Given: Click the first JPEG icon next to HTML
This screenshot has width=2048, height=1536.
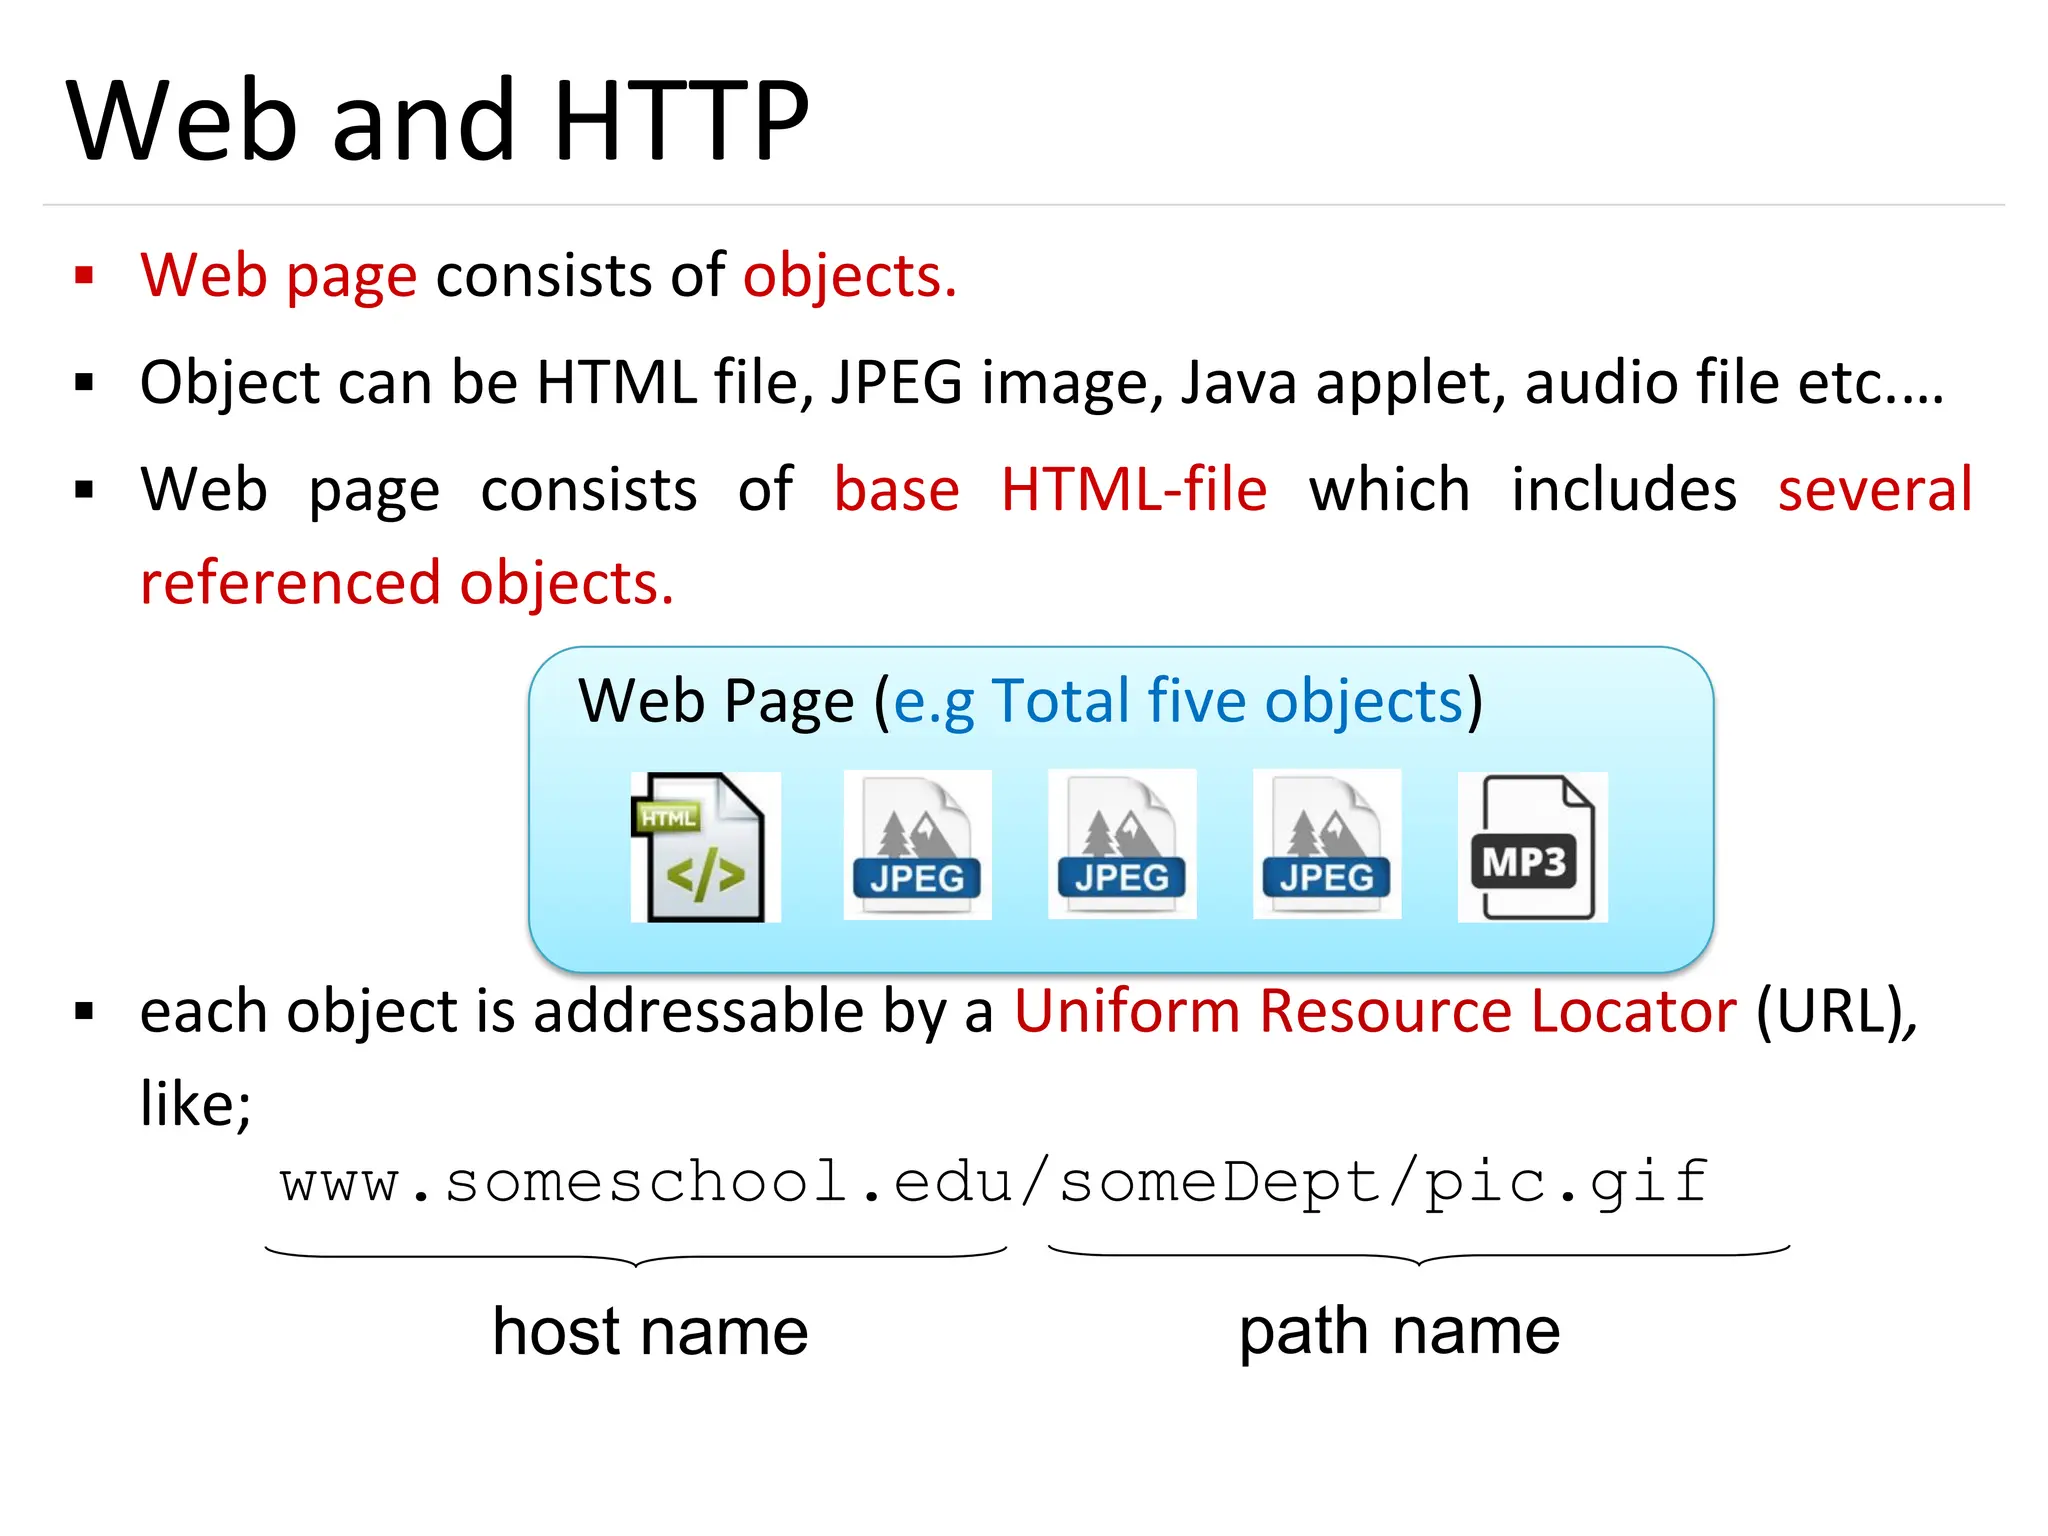Looking at the screenshot, I should coord(917,844).
